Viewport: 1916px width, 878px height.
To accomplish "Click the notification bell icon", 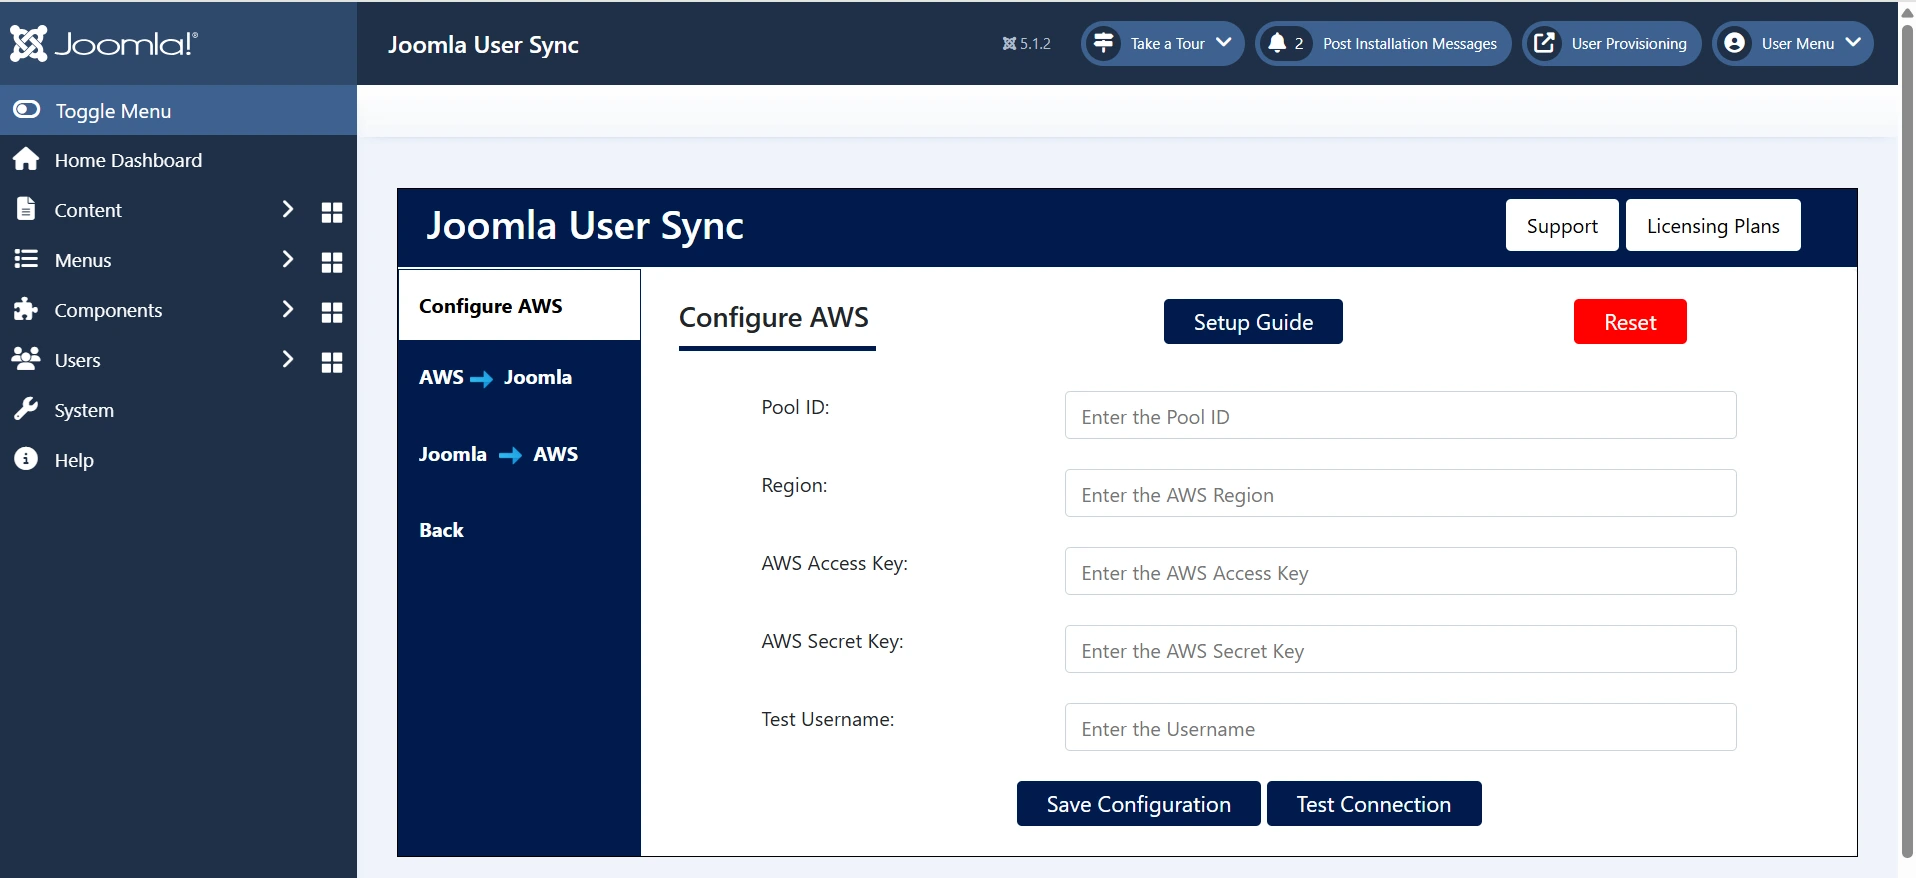I will (x=1277, y=42).
